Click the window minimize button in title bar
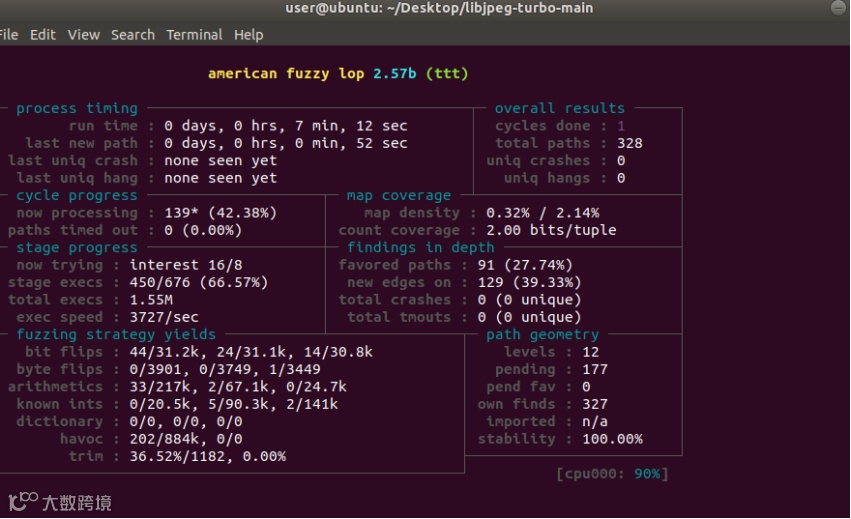Viewport: 851px width, 519px height. 839,8
